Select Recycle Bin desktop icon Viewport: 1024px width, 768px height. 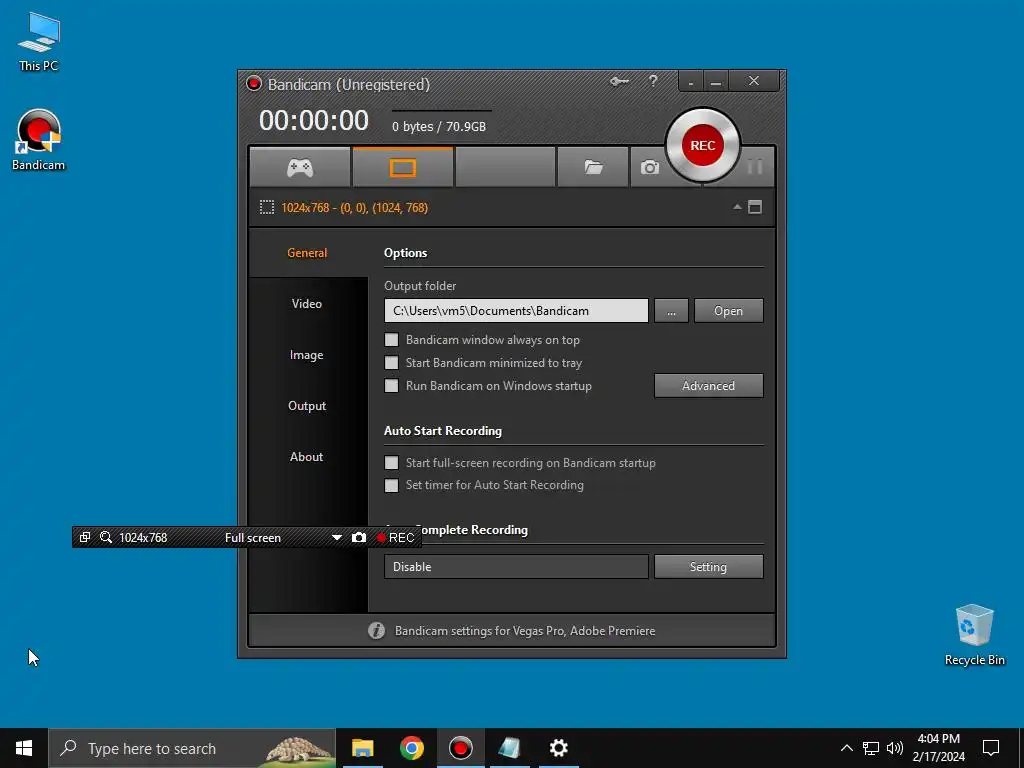tap(974, 635)
